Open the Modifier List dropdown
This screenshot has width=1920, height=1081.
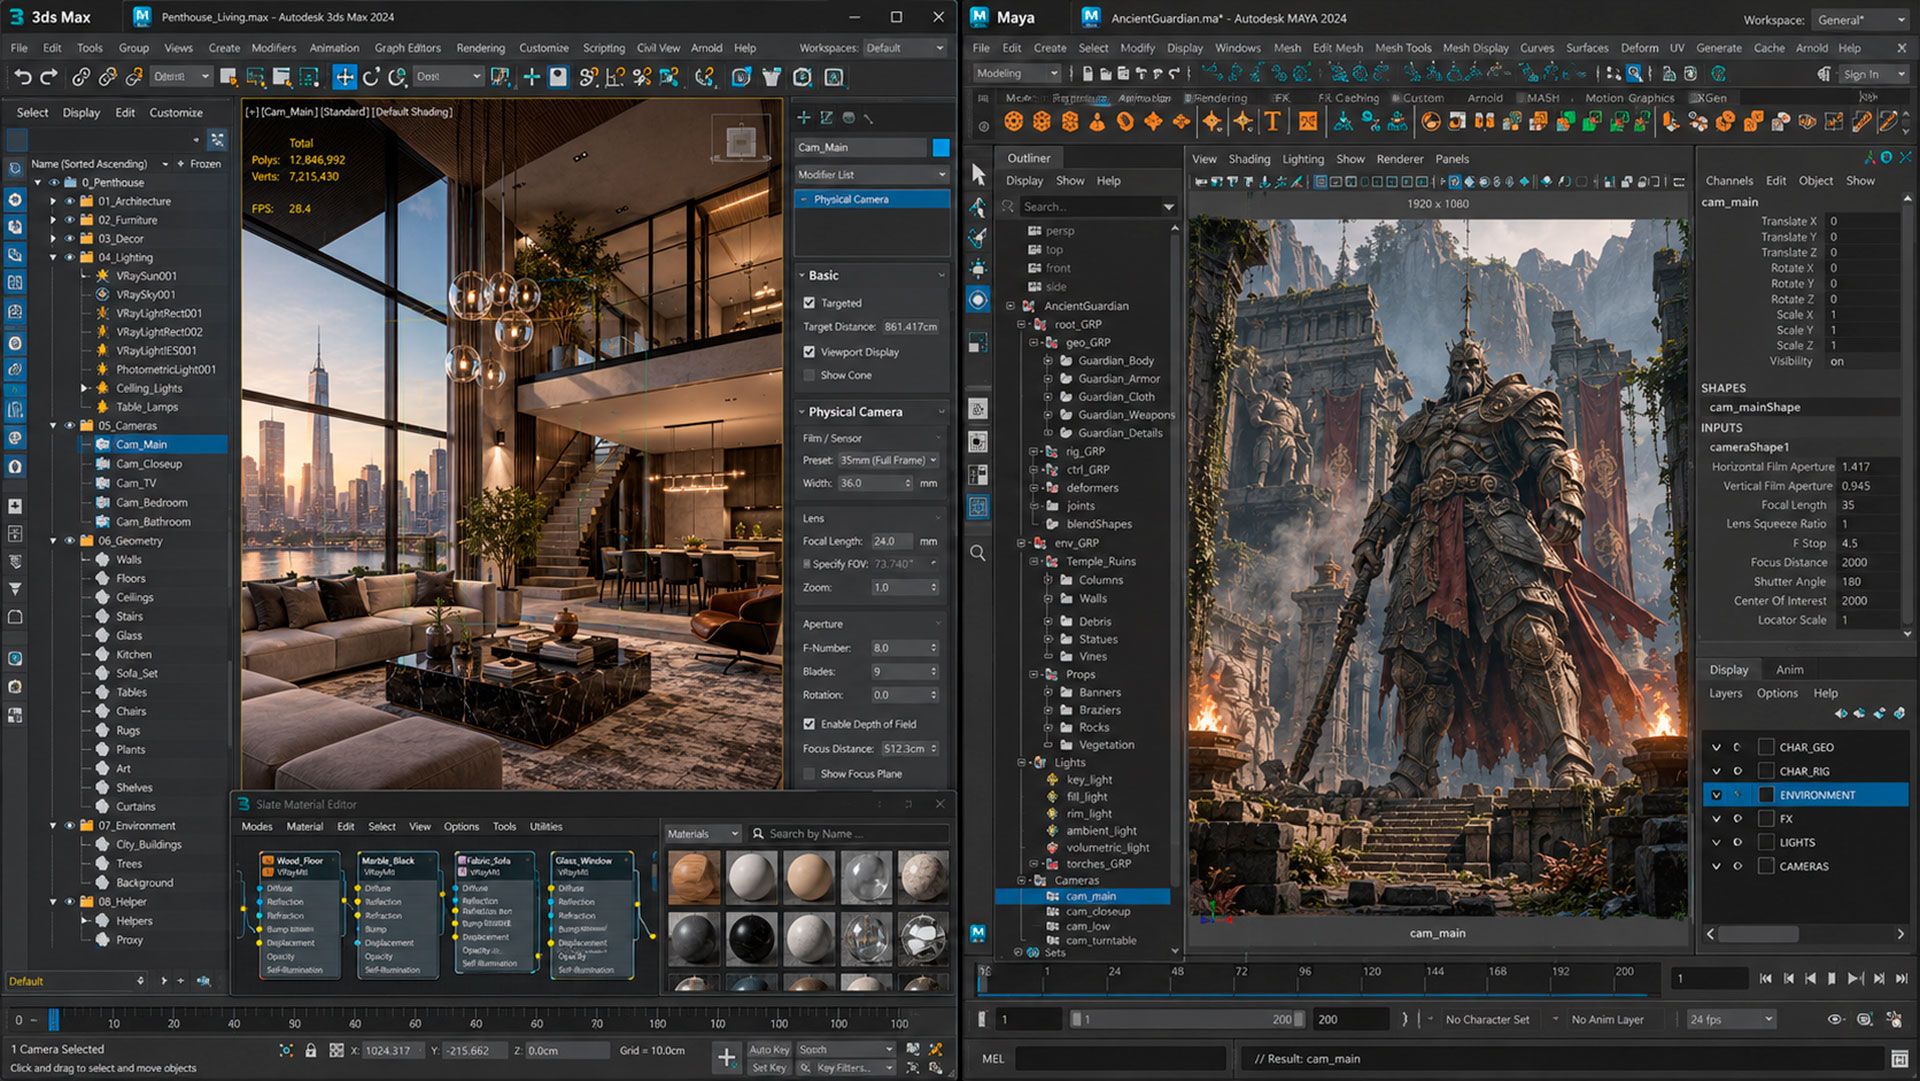click(871, 174)
